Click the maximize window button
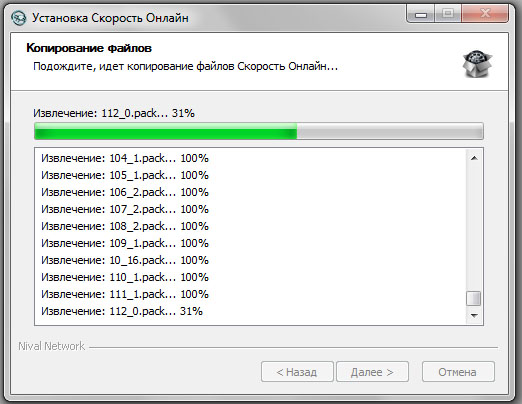This screenshot has width=522, height=404. [x=448, y=14]
